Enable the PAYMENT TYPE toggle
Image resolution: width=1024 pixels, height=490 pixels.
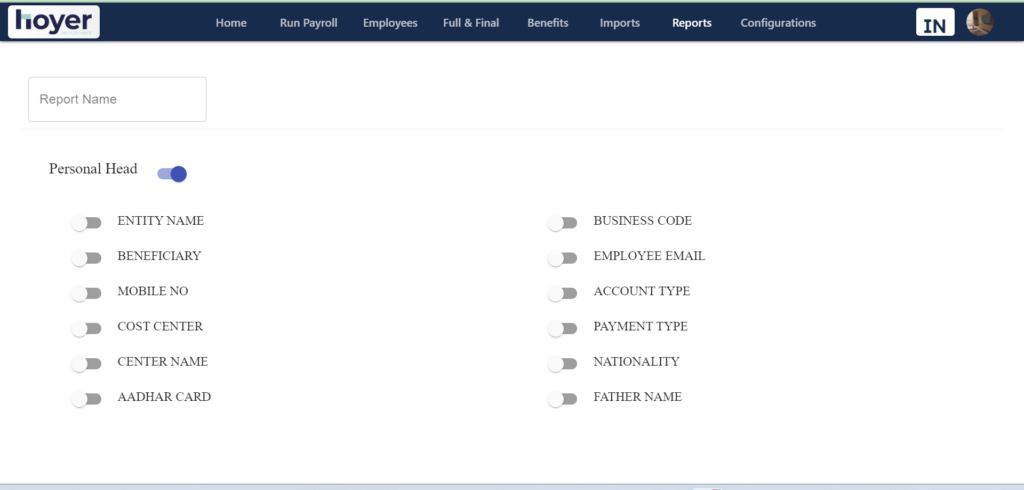click(562, 329)
